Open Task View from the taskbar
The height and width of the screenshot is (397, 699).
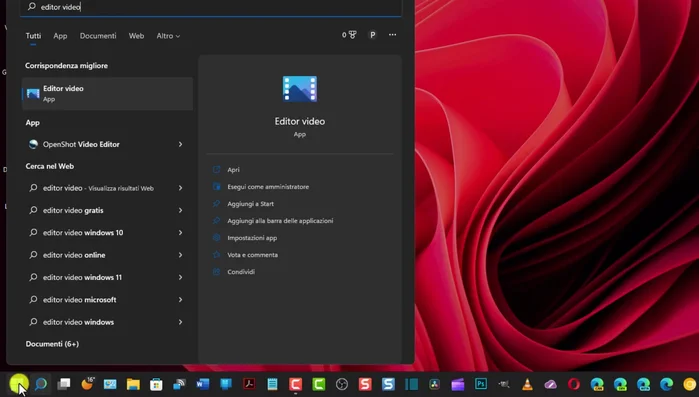pos(64,384)
